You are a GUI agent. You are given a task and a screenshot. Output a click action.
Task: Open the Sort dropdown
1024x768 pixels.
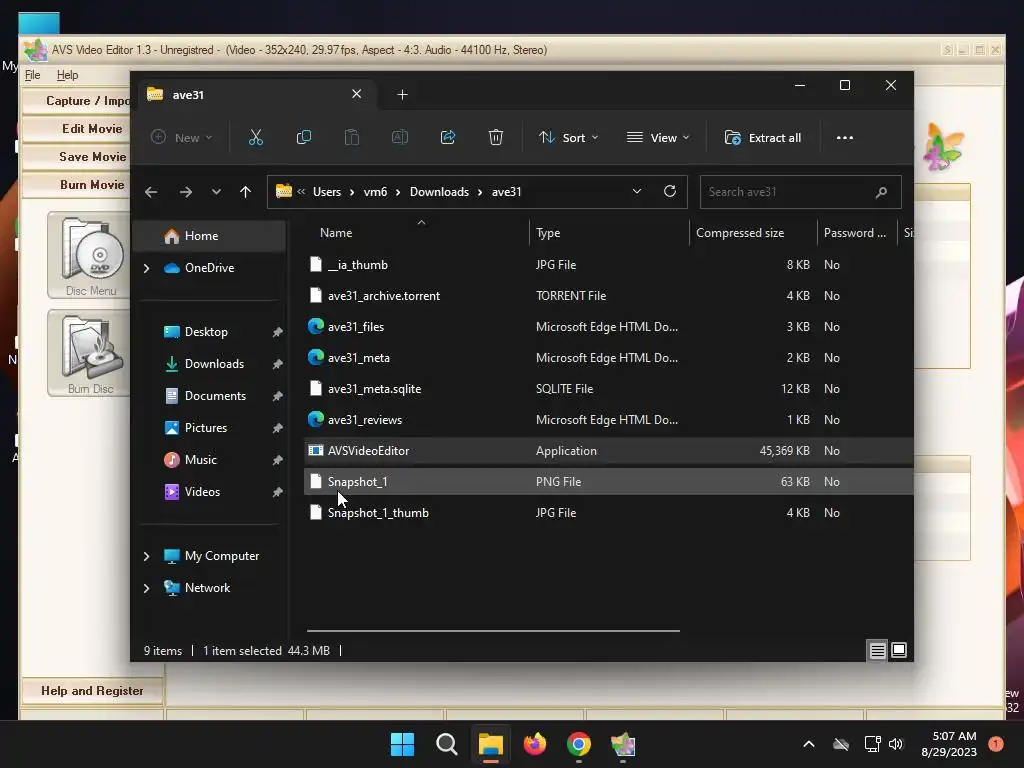pyautogui.click(x=568, y=138)
